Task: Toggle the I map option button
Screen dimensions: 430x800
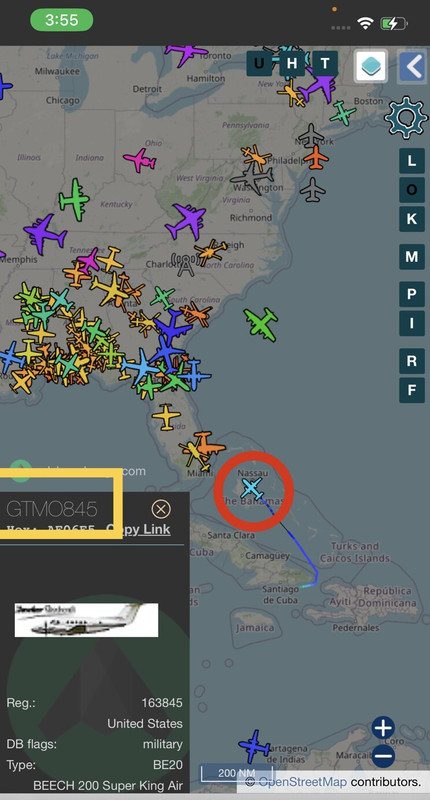Action: [412, 323]
